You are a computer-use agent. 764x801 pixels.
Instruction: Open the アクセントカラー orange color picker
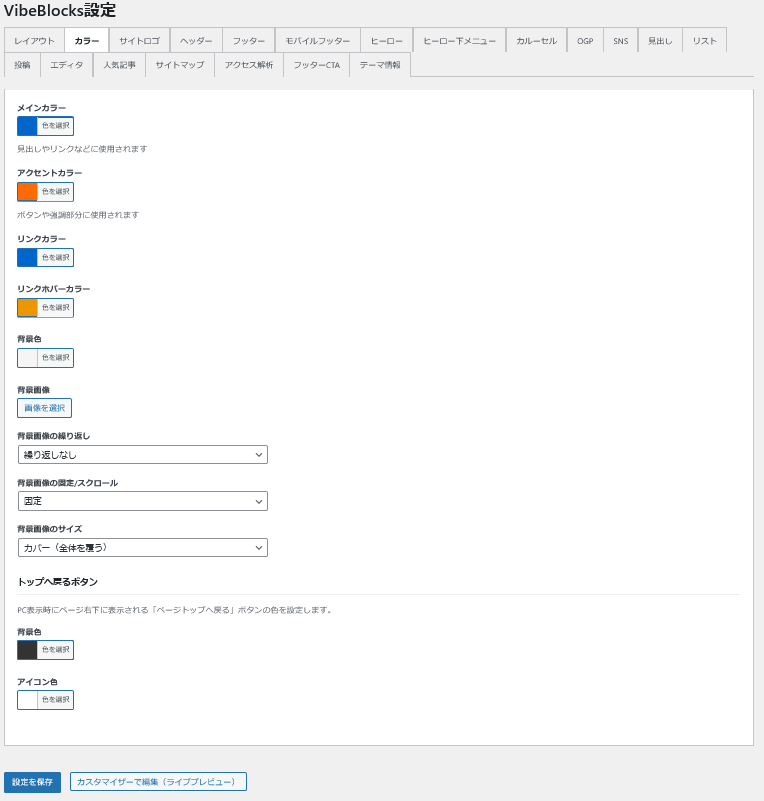coord(45,192)
